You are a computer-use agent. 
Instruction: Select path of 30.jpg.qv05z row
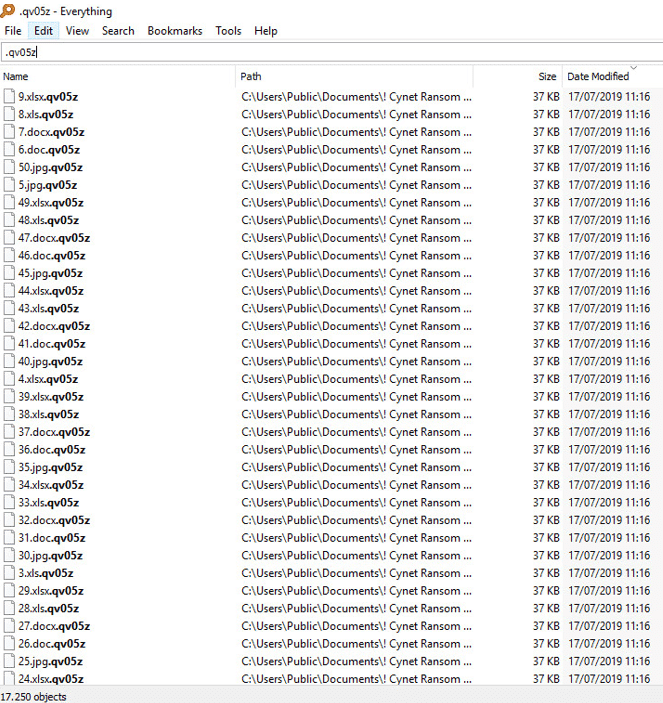point(356,555)
